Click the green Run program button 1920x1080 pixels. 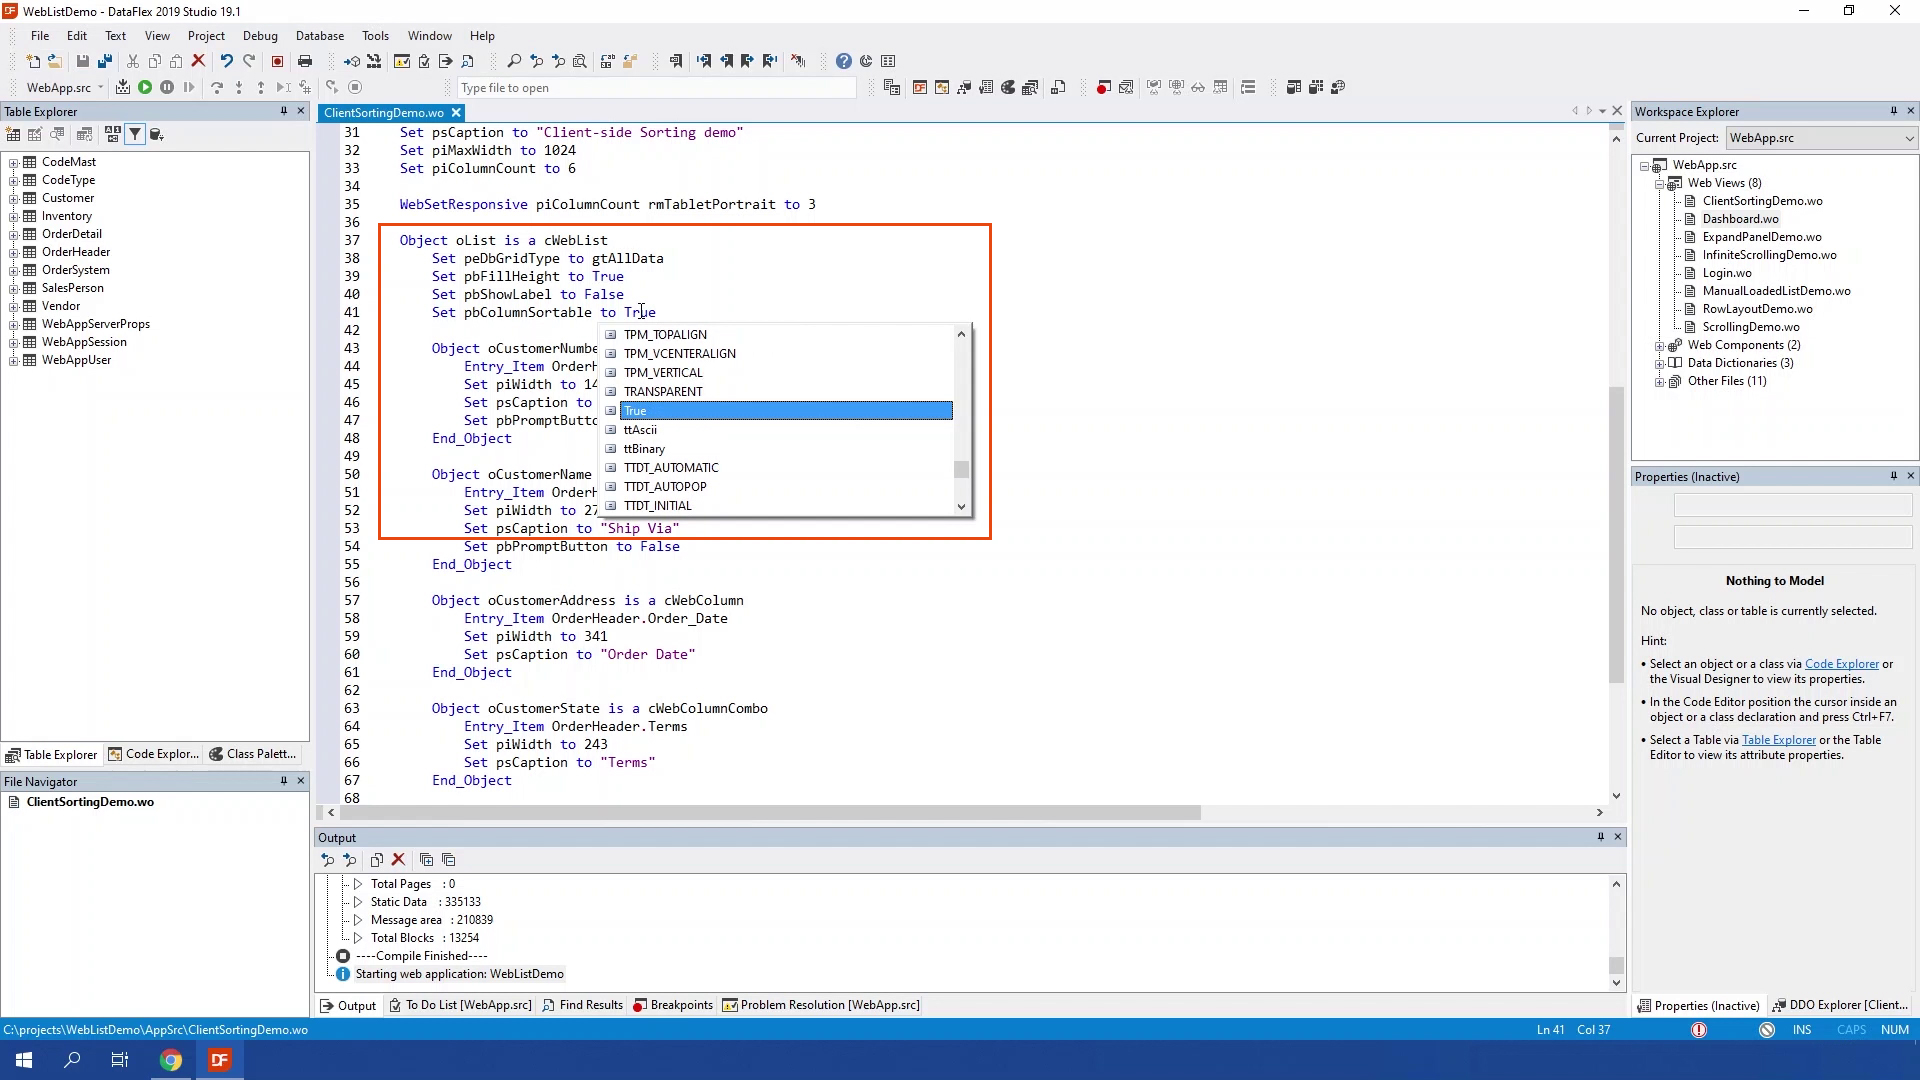(x=145, y=88)
